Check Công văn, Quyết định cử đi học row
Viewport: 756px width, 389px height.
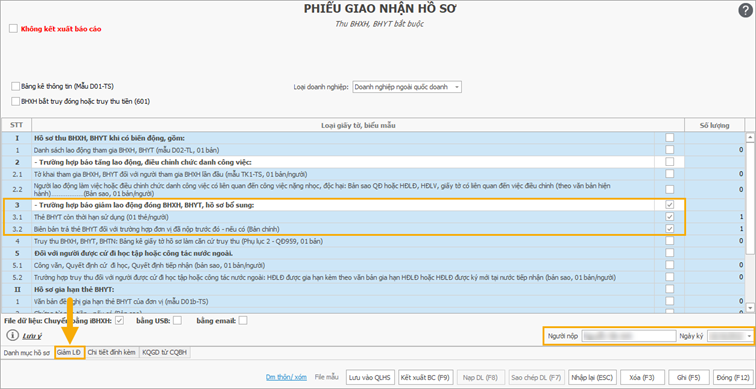[x=669, y=265]
